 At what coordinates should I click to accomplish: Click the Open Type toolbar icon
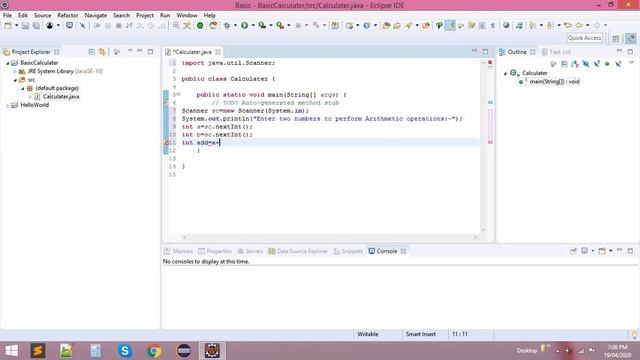pos(386,25)
